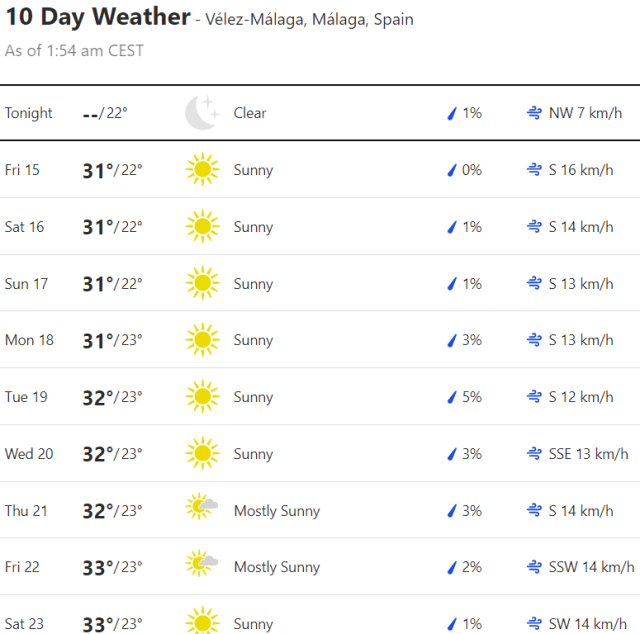Click the Mostly Sunny label for Thu 21
This screenshot has height=634, width=640.
coord(277,511)
